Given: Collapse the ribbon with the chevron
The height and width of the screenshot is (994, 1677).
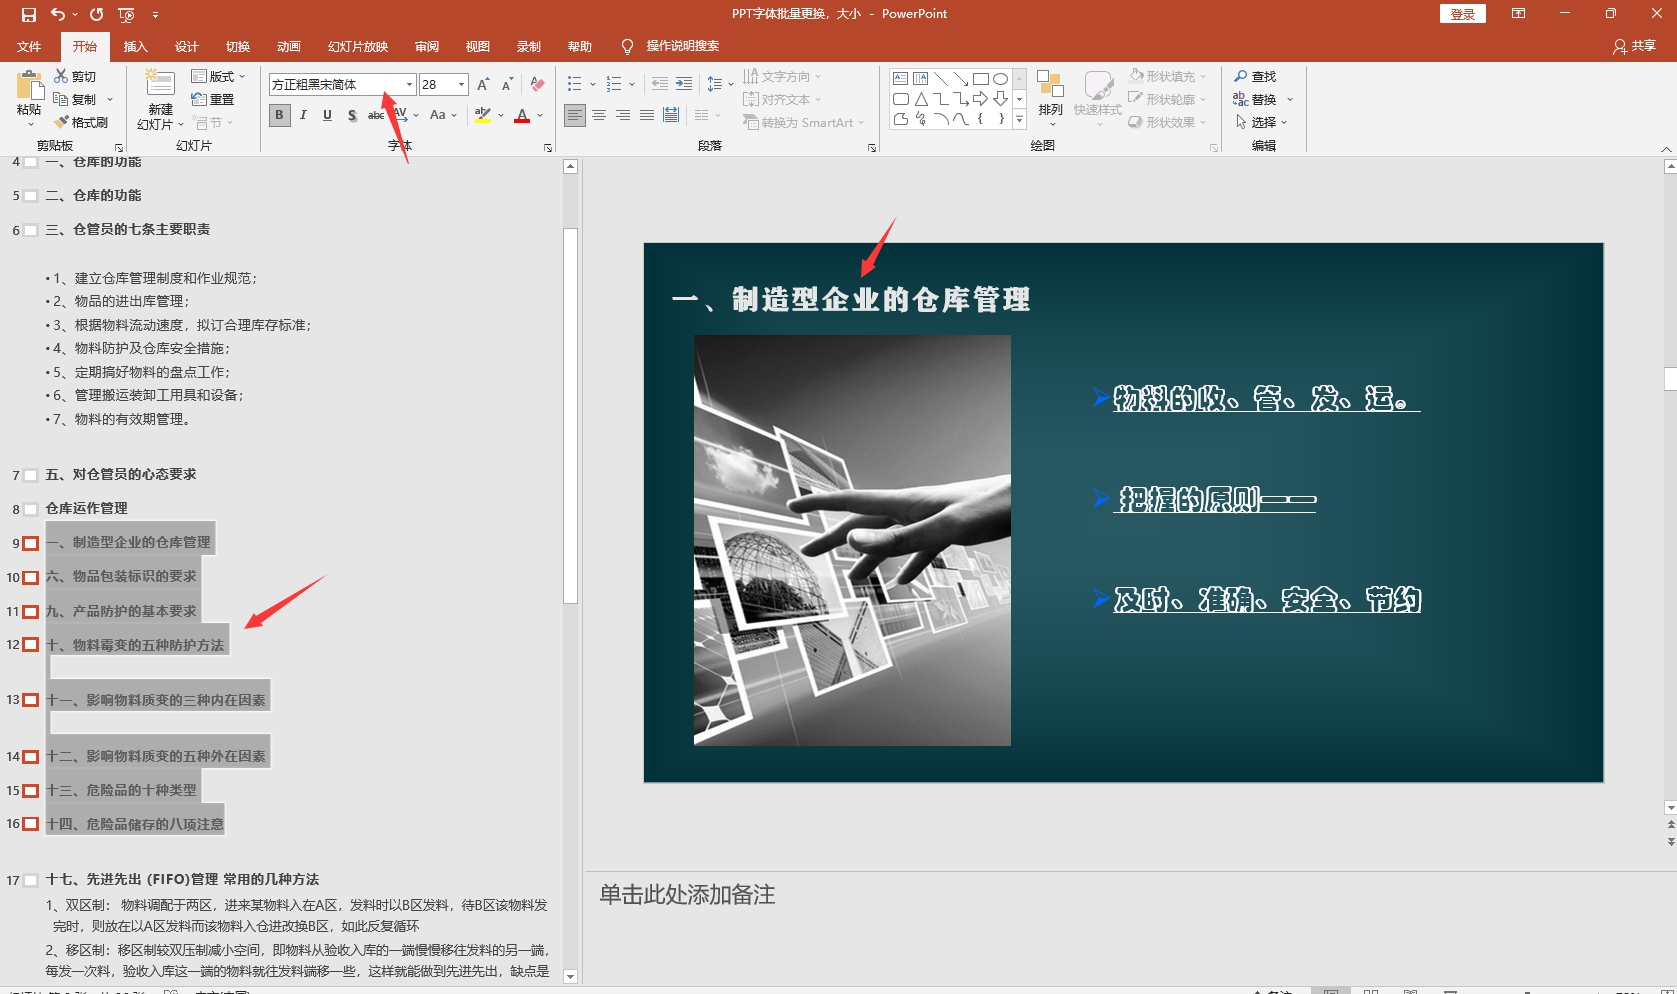Looking at the screenshot, I should pyautogui.click(x=1666, y=149).
